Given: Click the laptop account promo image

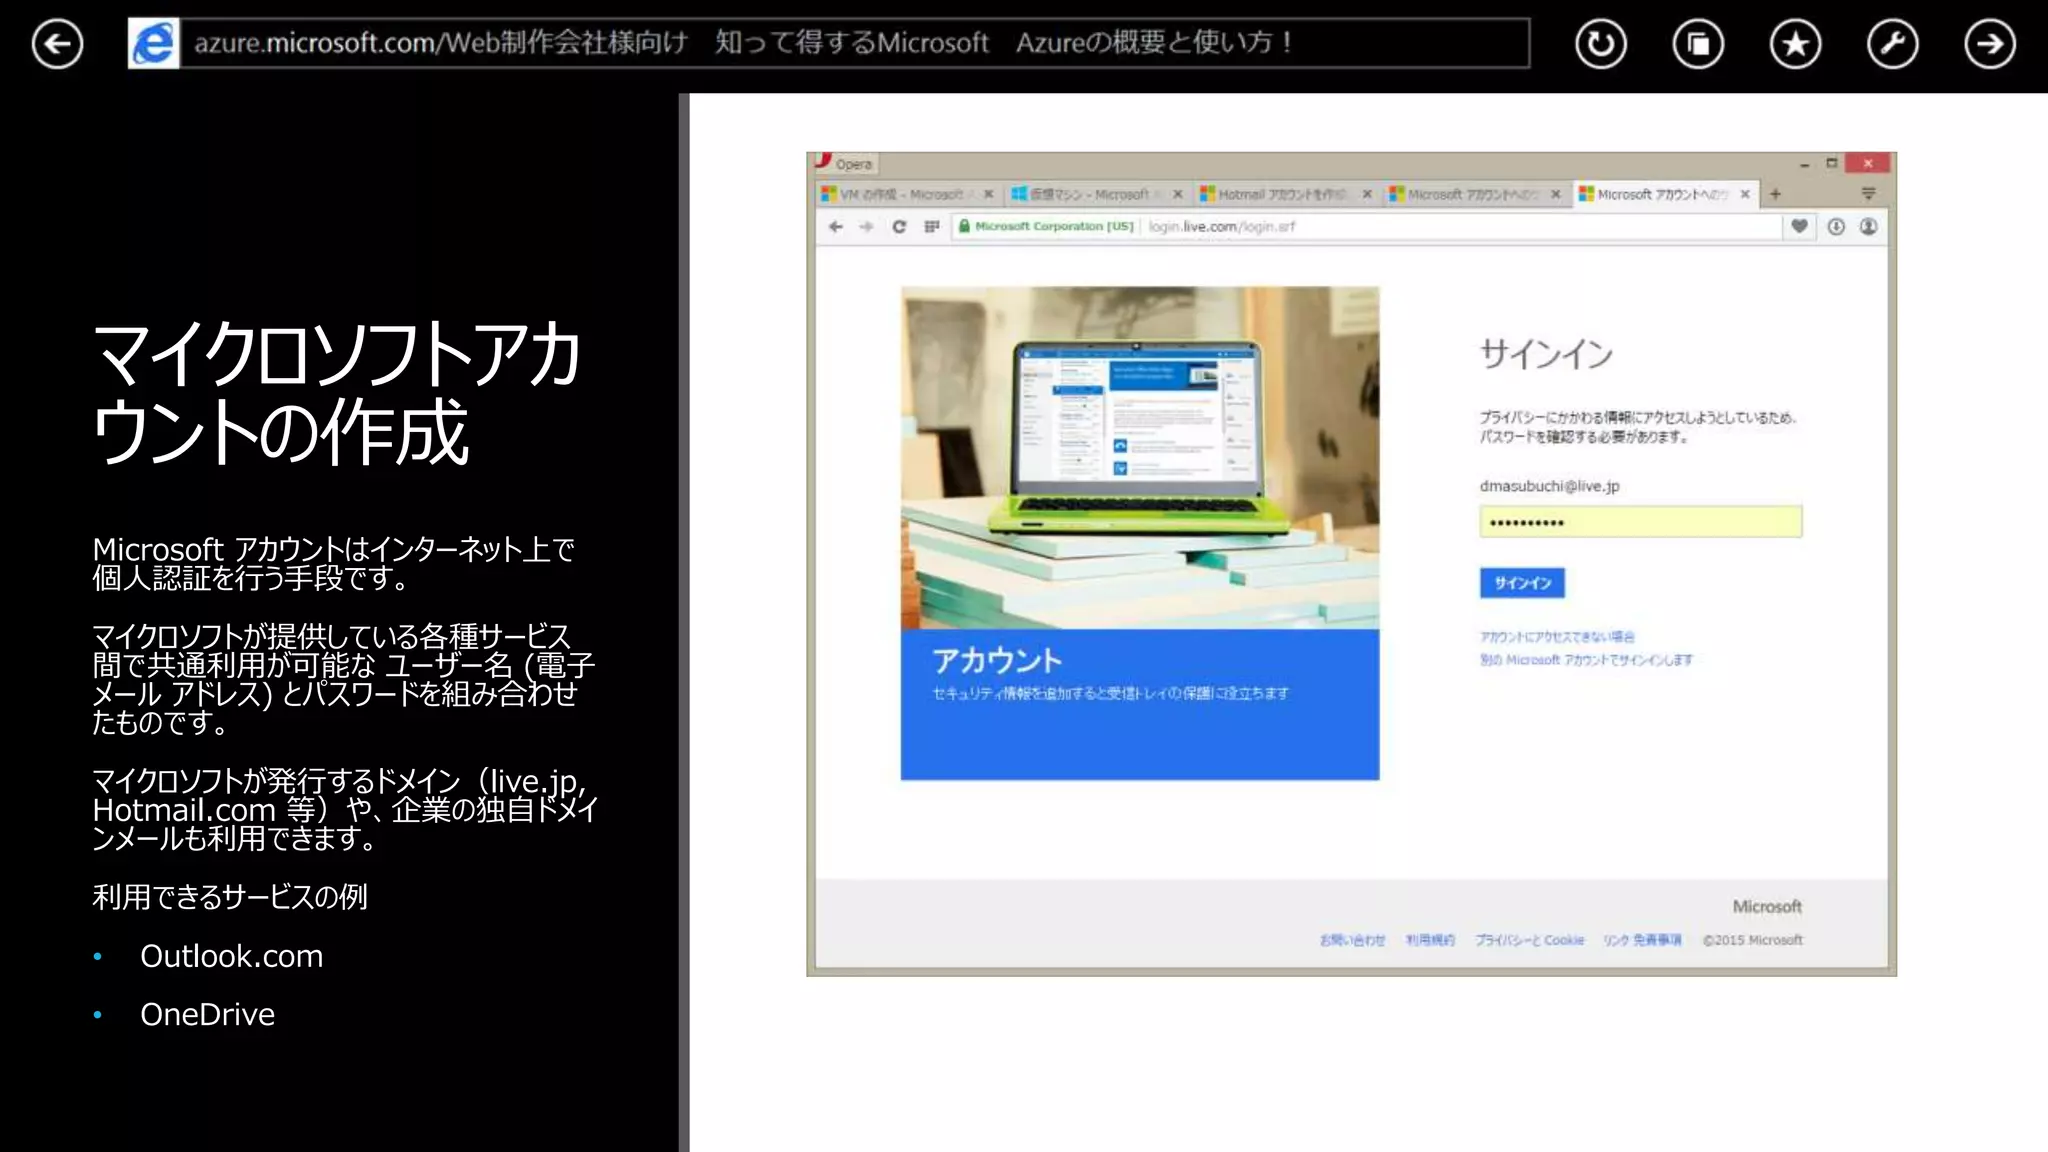Looking at the screenshot, I should (x=1140, y=458).
